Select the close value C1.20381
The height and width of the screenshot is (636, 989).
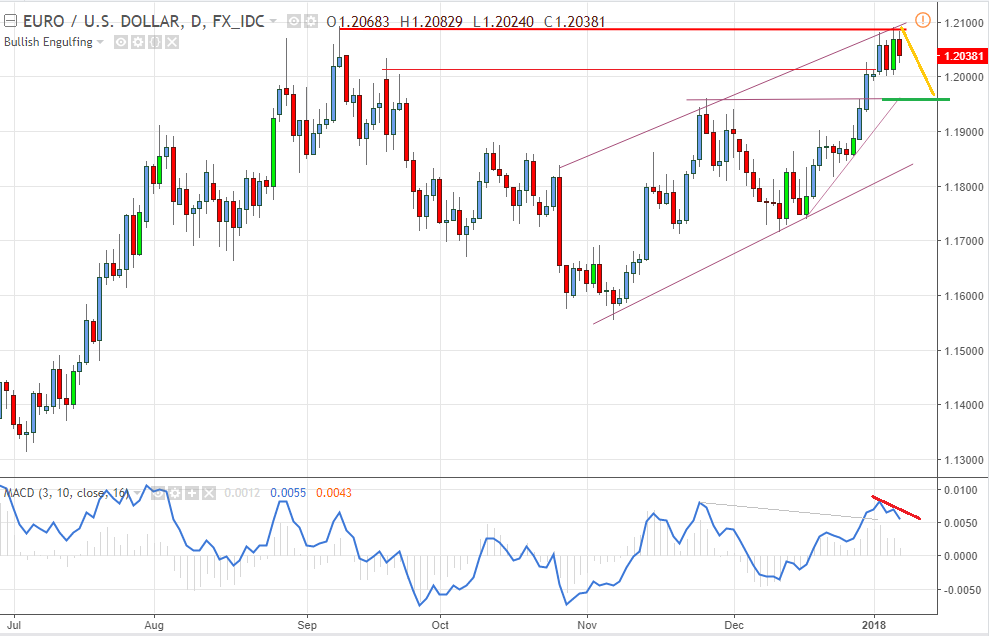(x=575, y=21)
